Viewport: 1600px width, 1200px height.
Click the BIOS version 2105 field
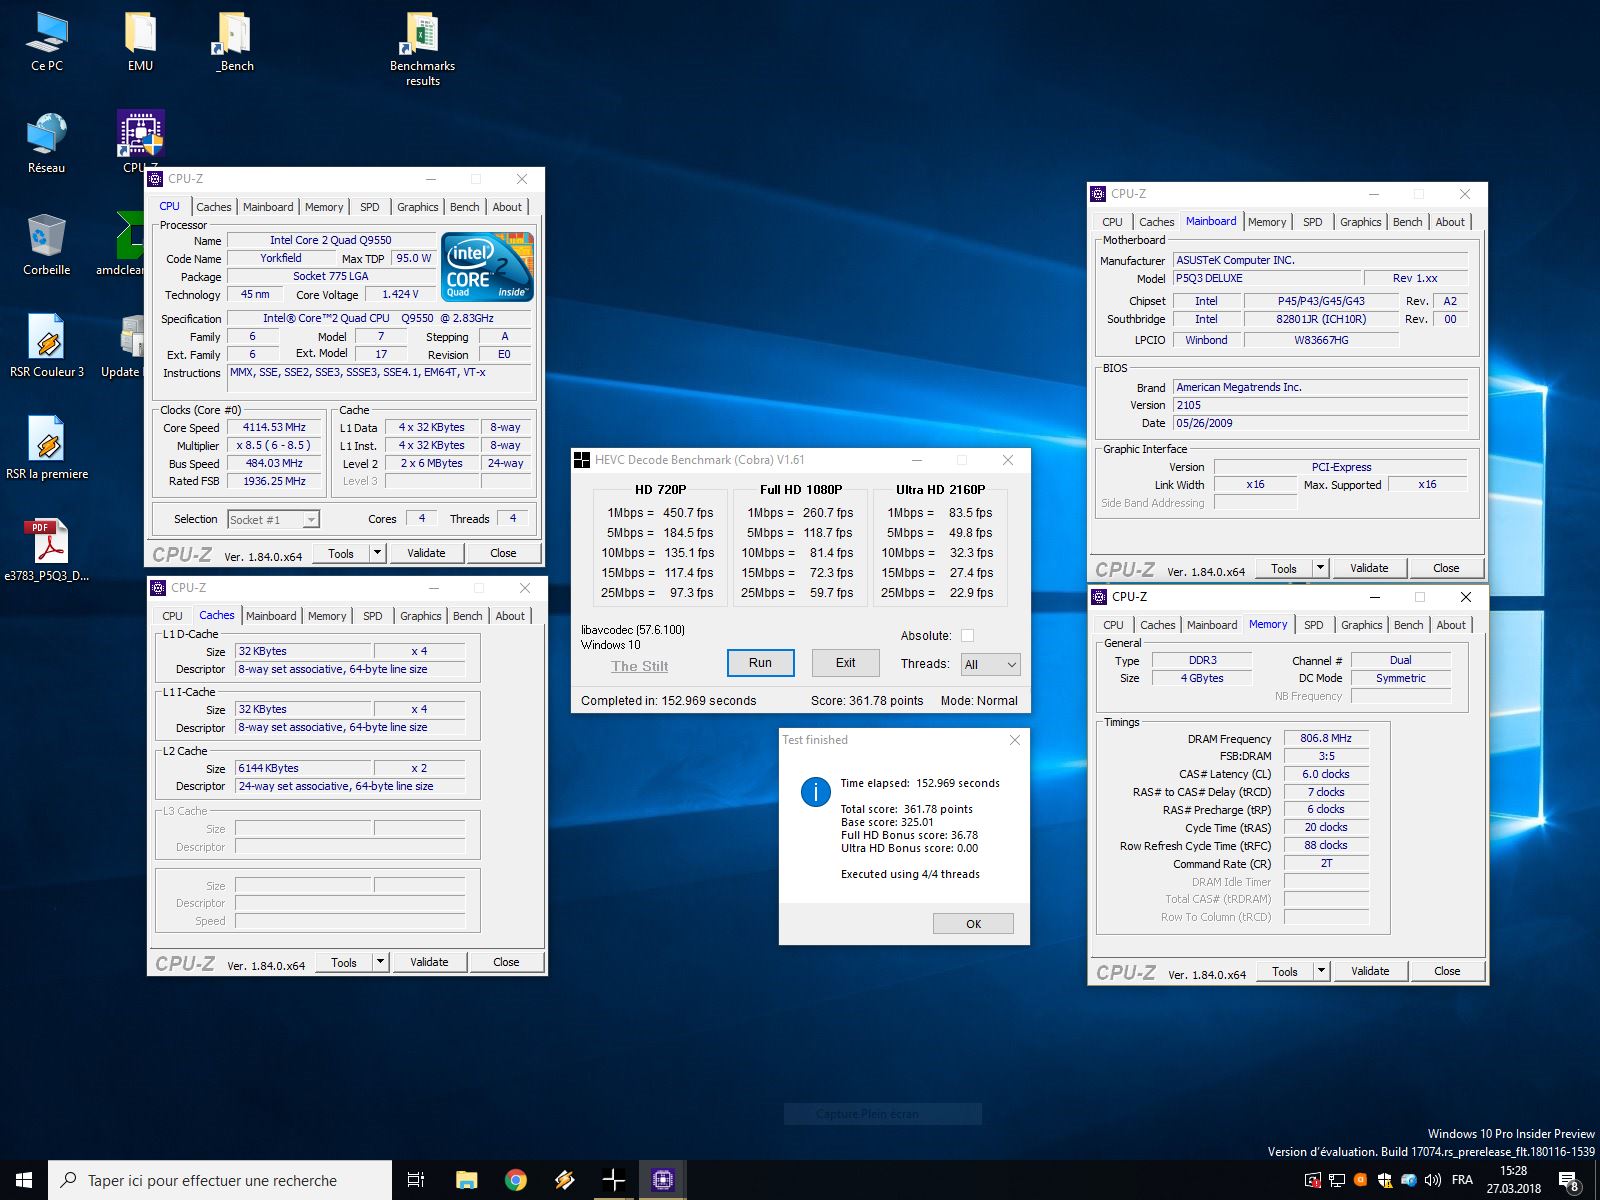[1320, 405]
